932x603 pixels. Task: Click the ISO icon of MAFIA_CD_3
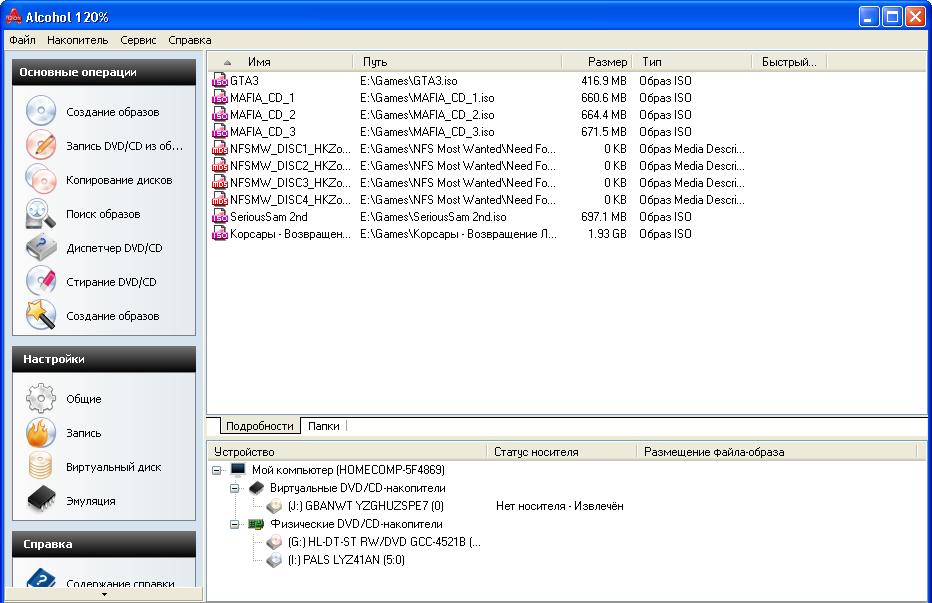coord(220,131)
